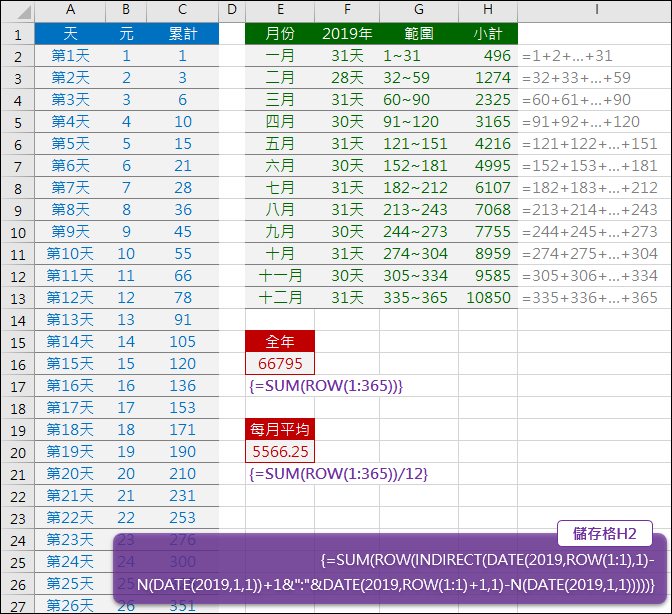Select row 1 header
This screenshot has width=672, height=614.
[x=18, y=34]
